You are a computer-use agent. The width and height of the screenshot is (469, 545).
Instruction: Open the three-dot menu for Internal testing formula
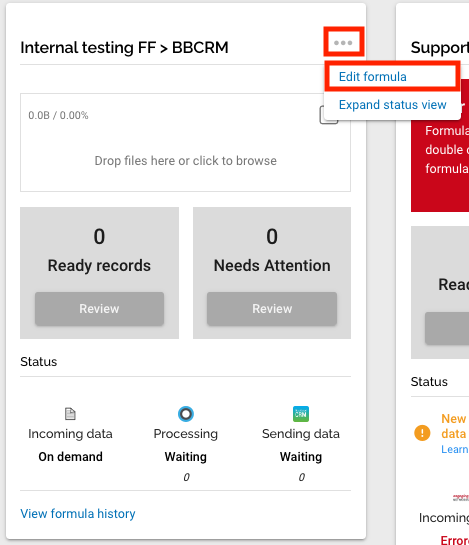point(343,43)
